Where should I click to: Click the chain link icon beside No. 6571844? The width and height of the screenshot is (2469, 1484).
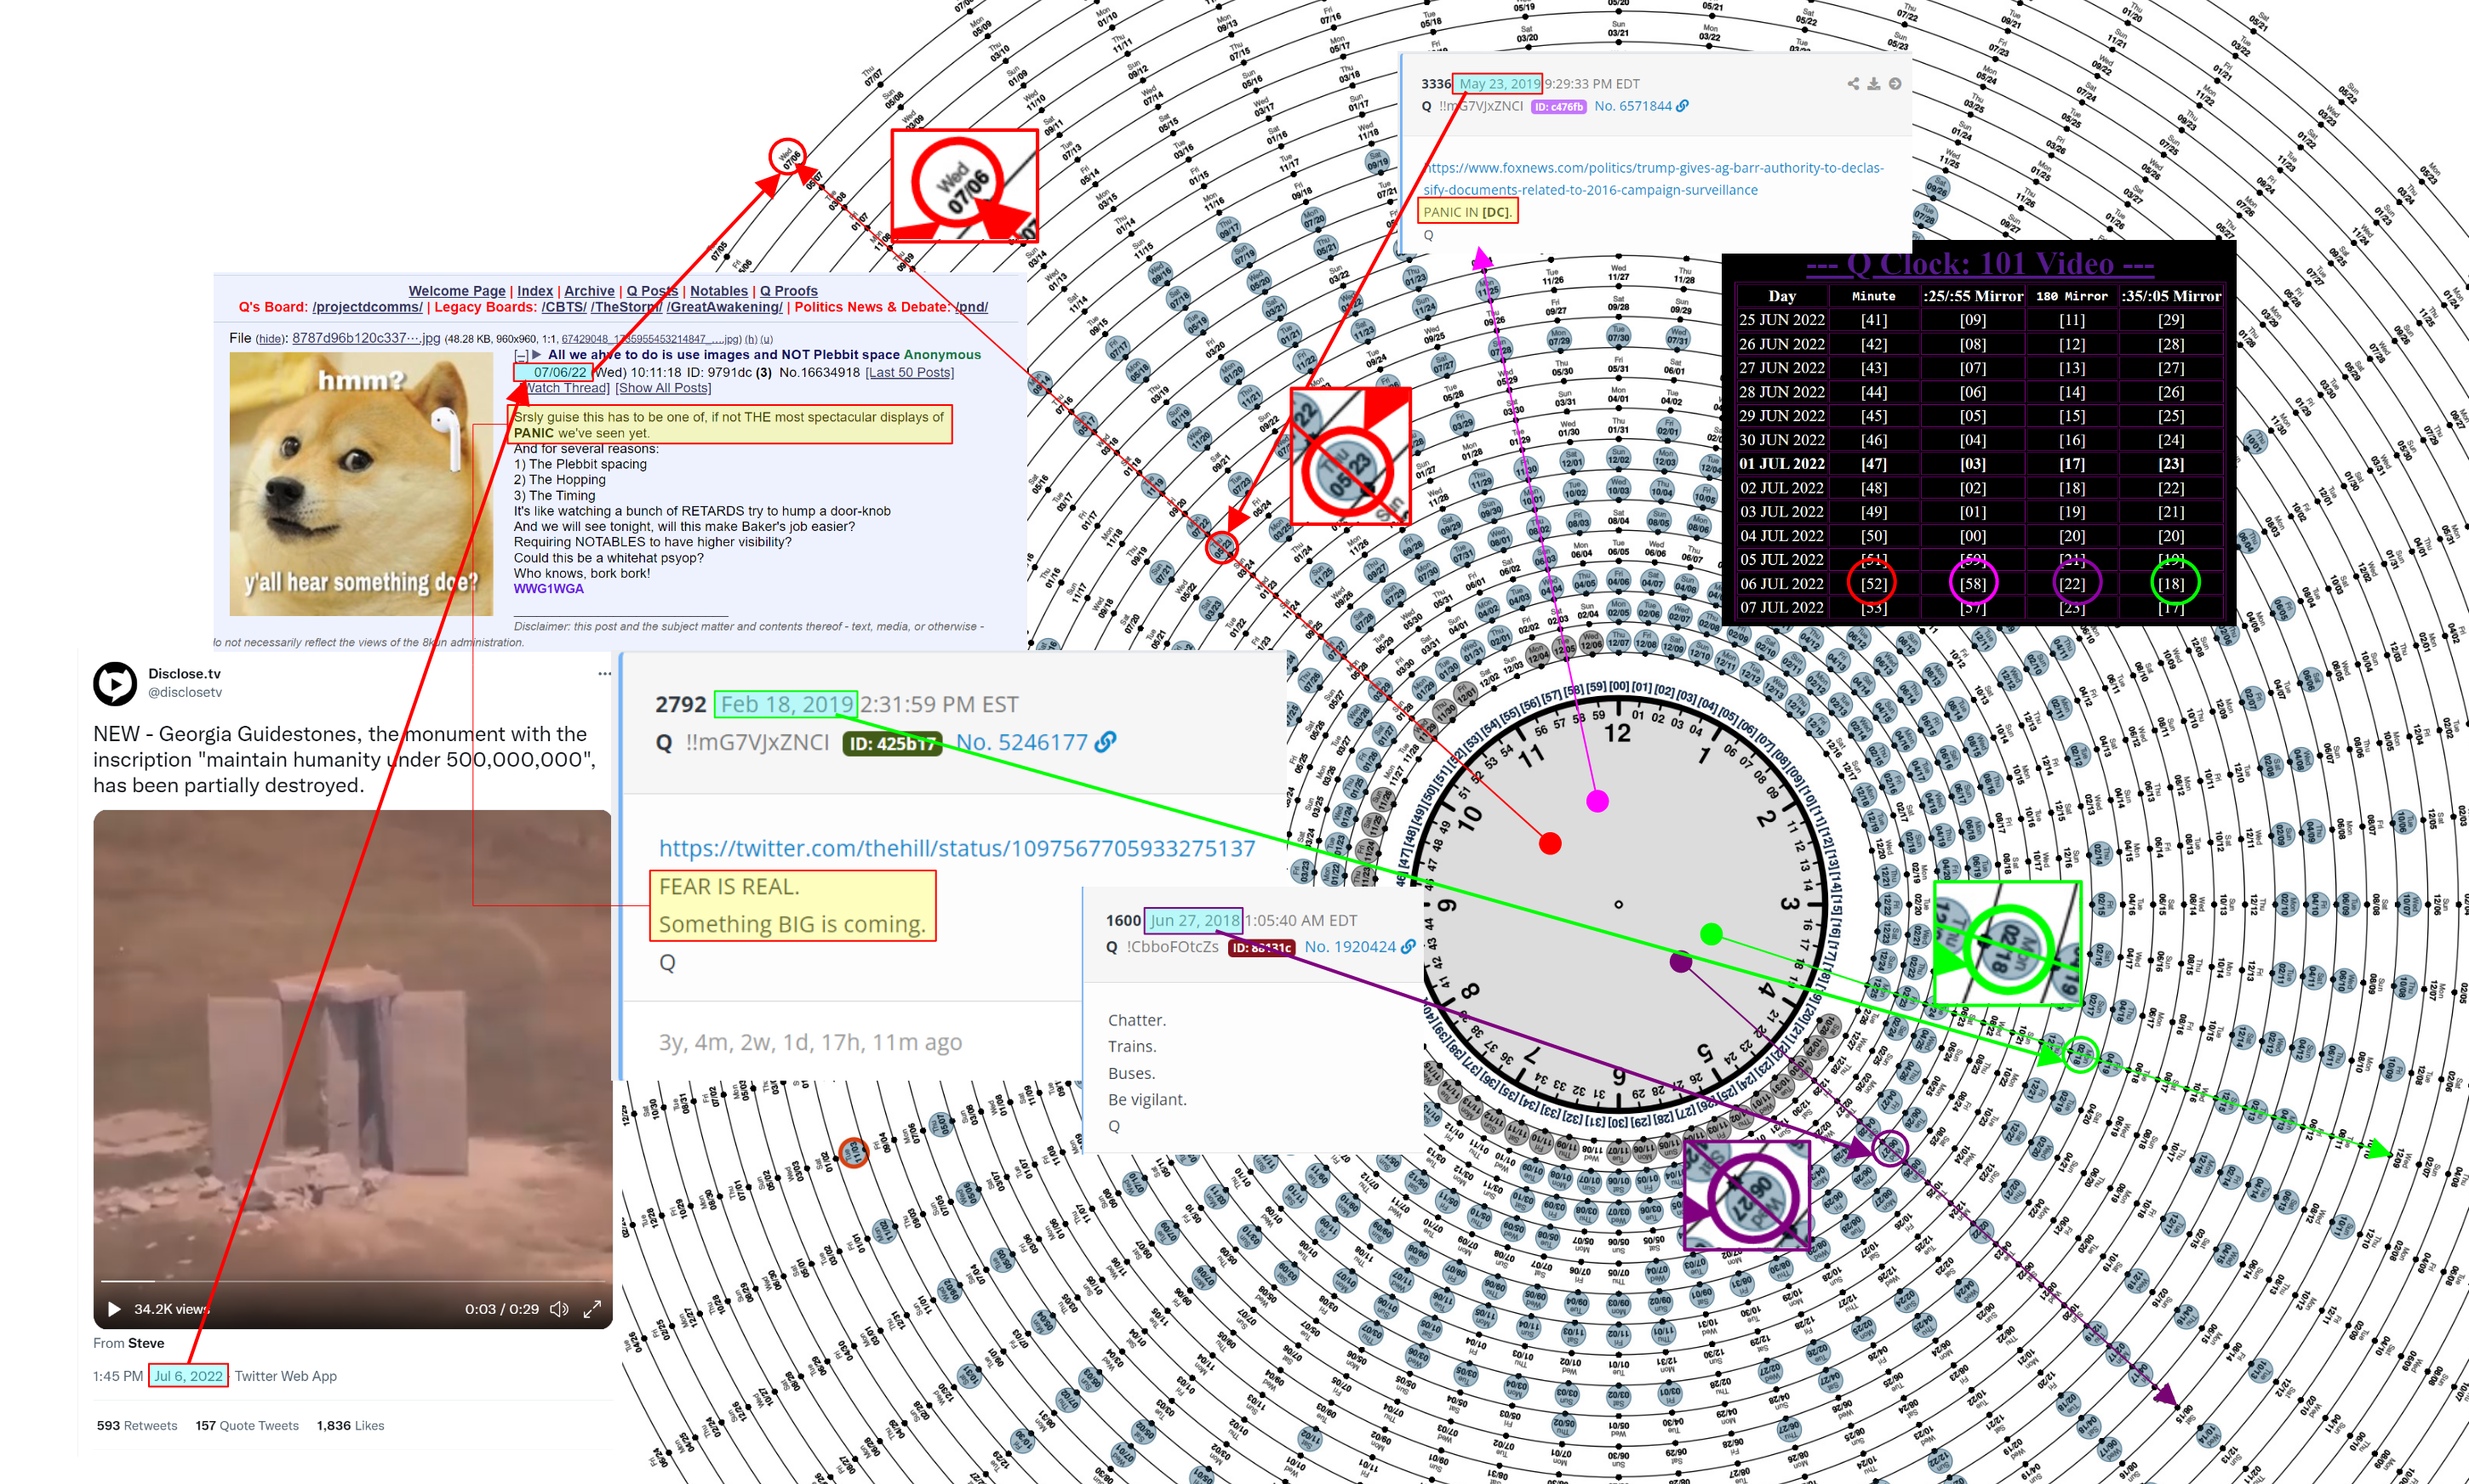pos(1683,106)
